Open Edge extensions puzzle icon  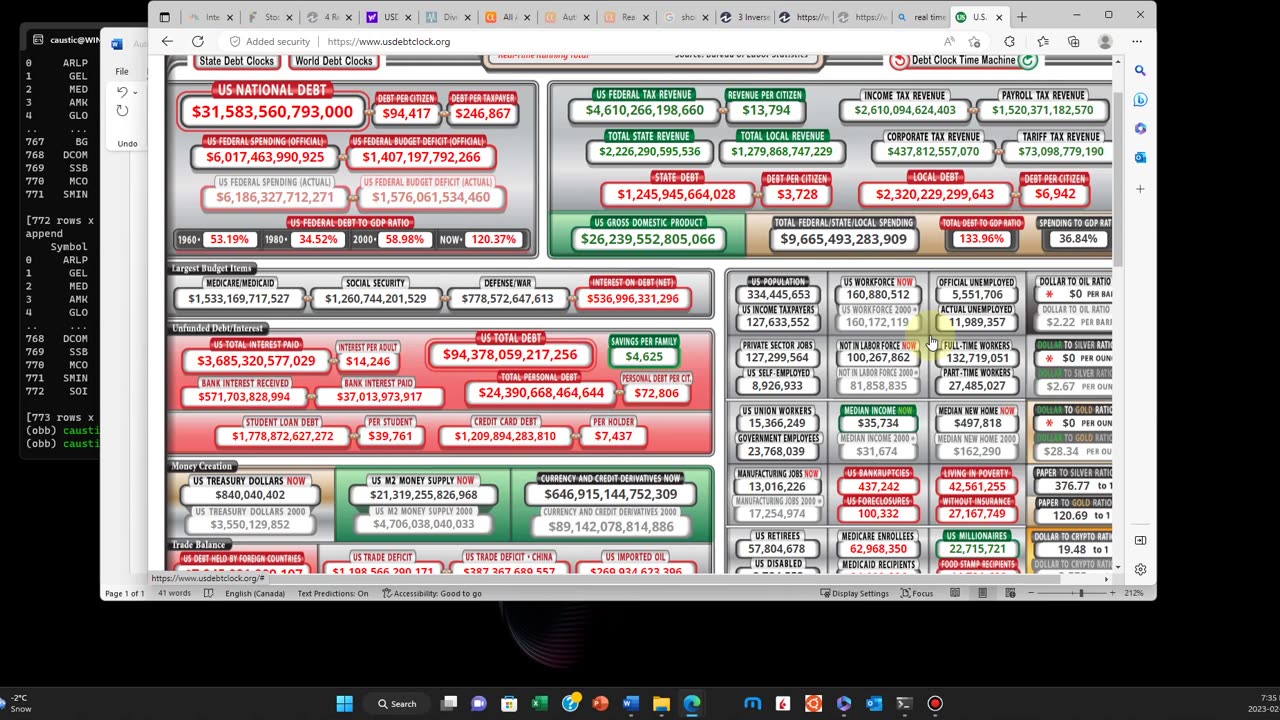(x=1009, y=42)
